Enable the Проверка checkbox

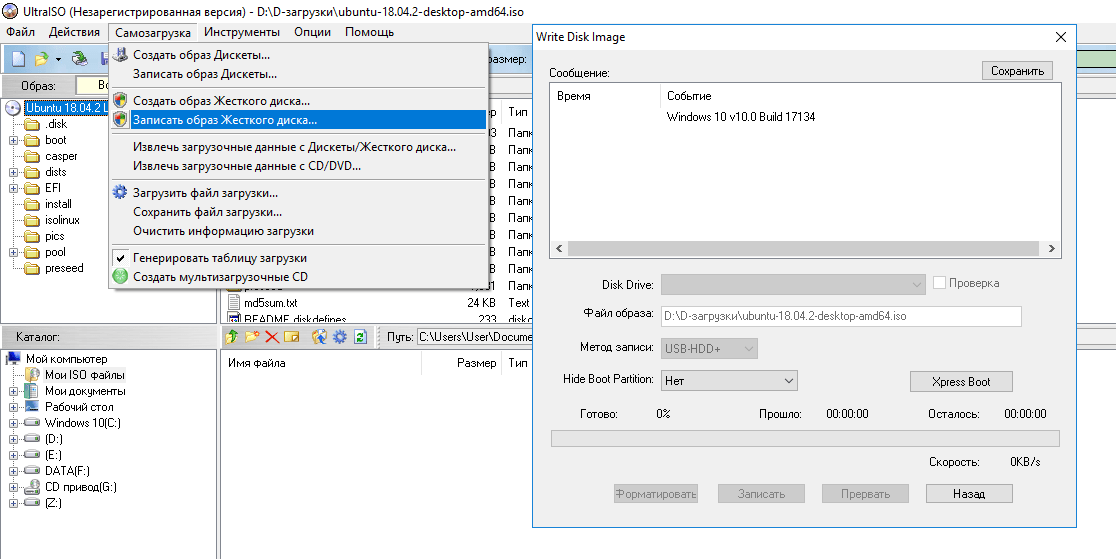tap(940, 284)
